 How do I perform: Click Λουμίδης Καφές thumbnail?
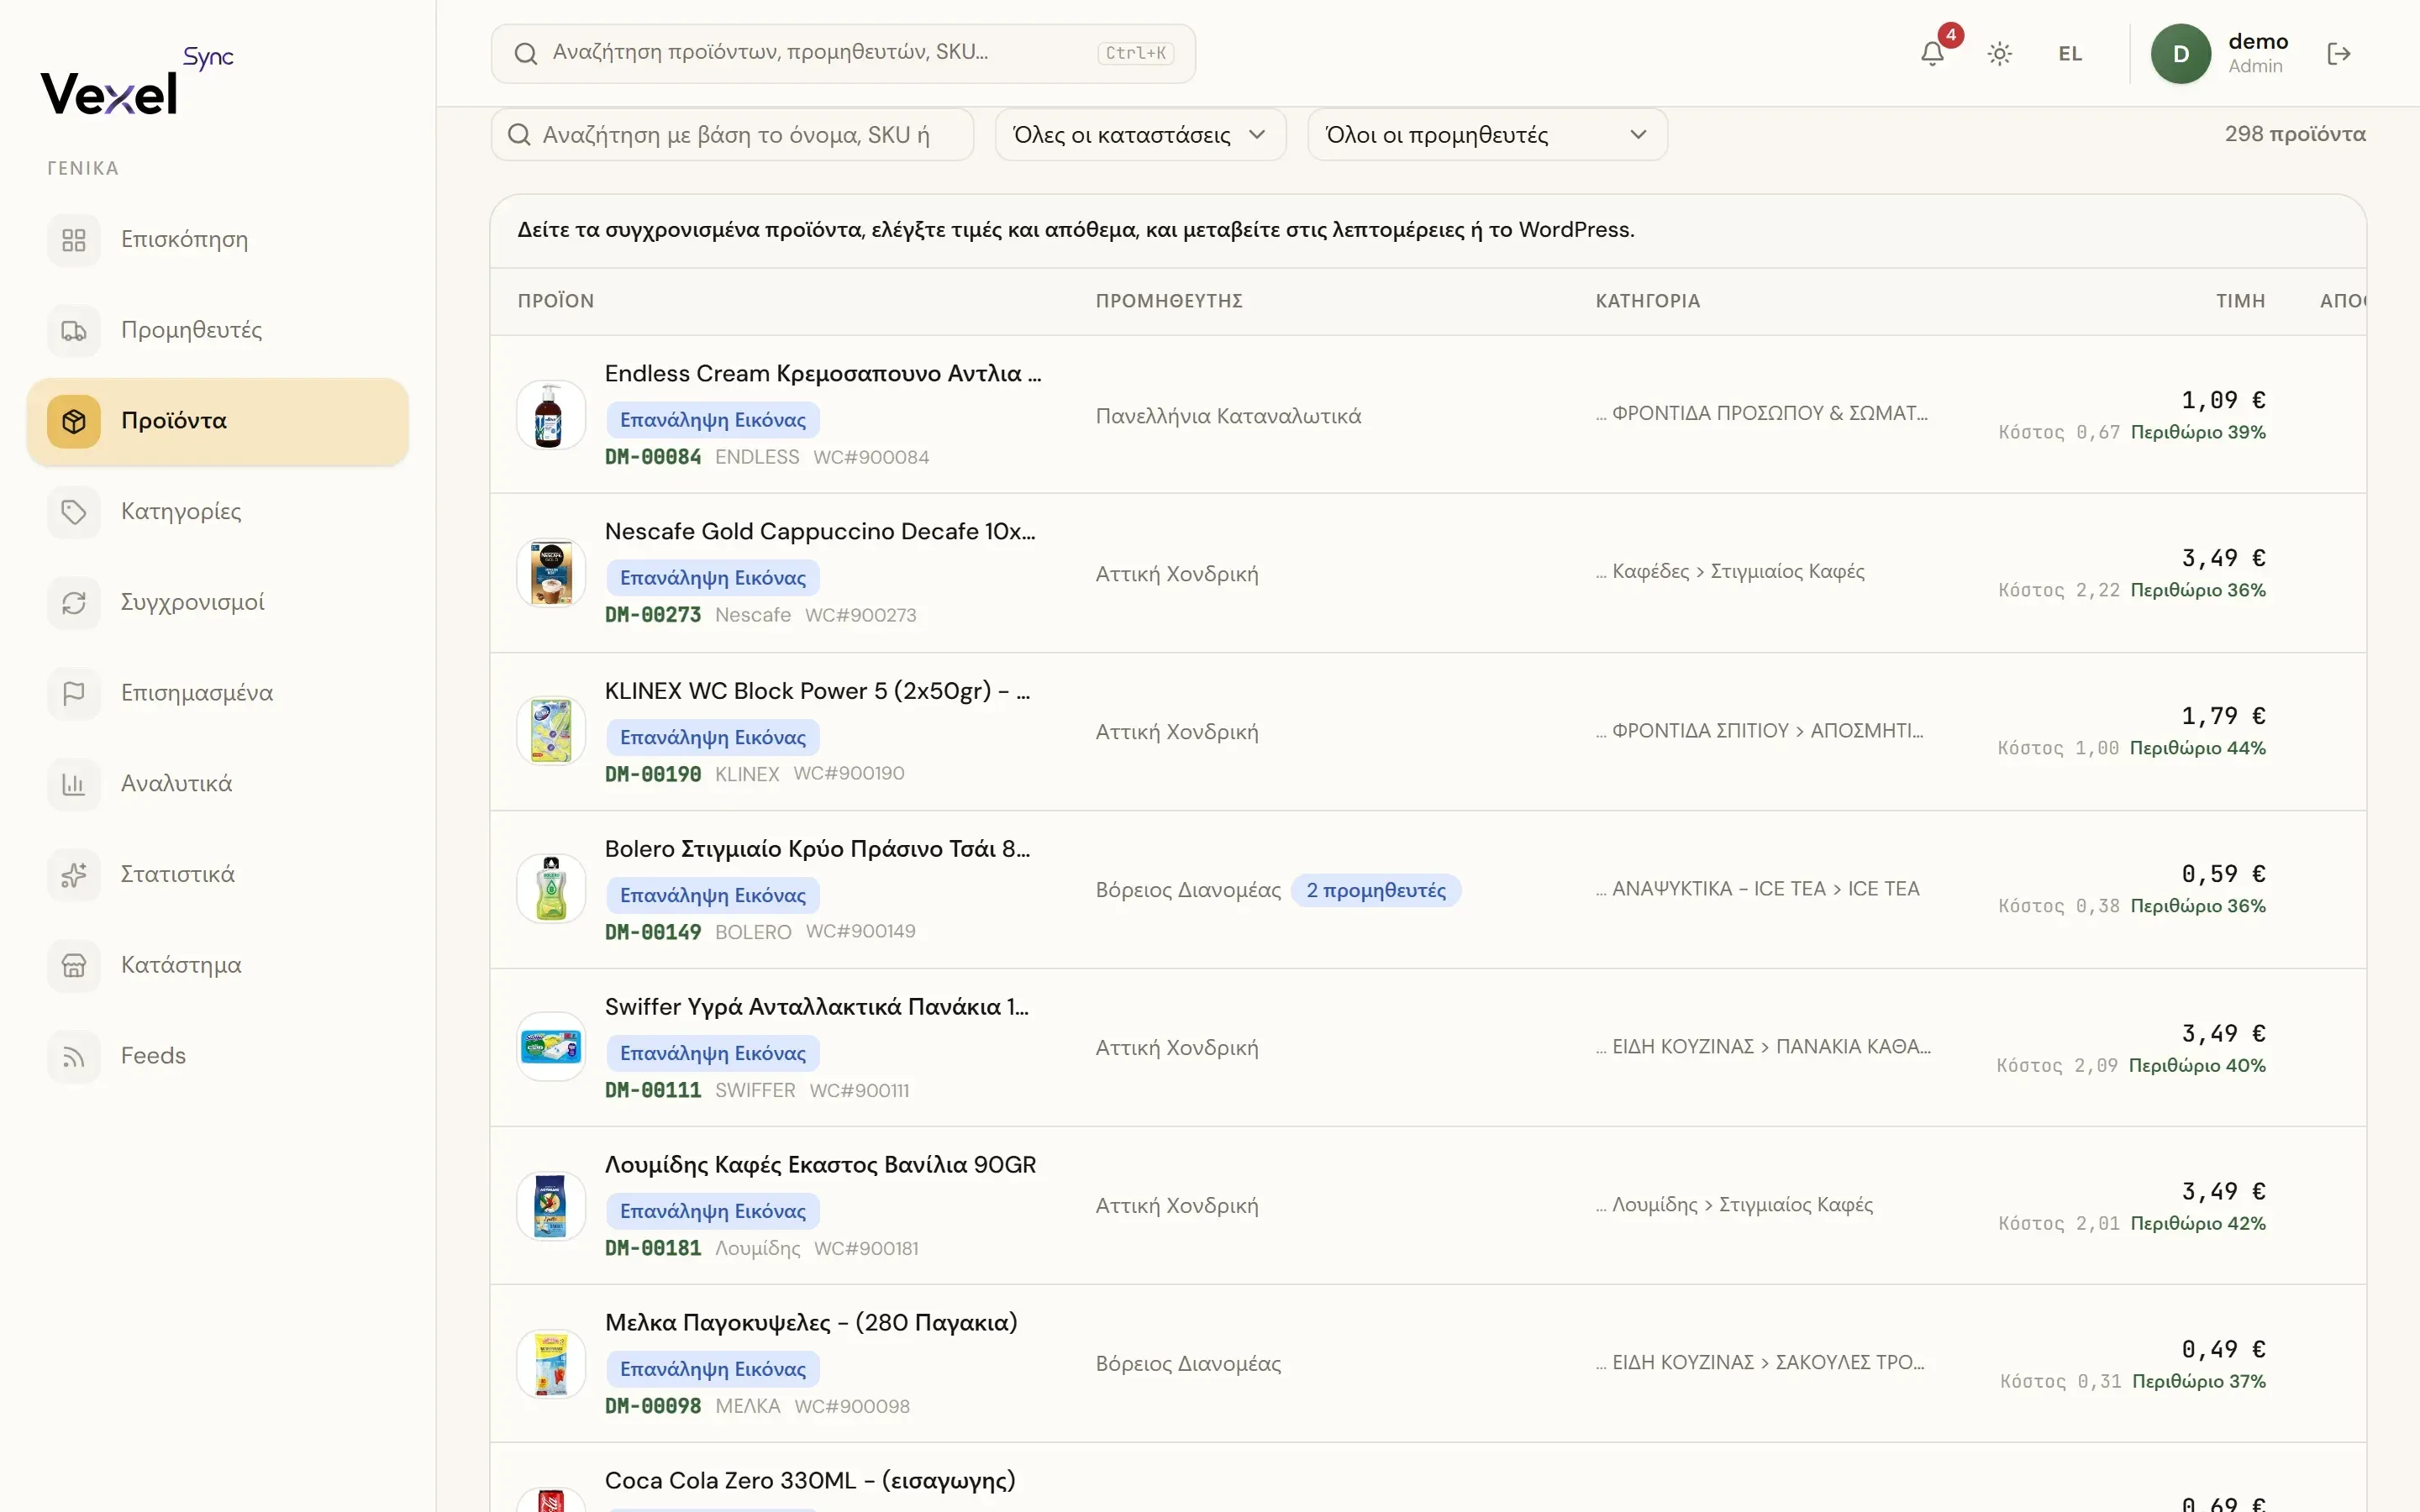point(550,1205)
